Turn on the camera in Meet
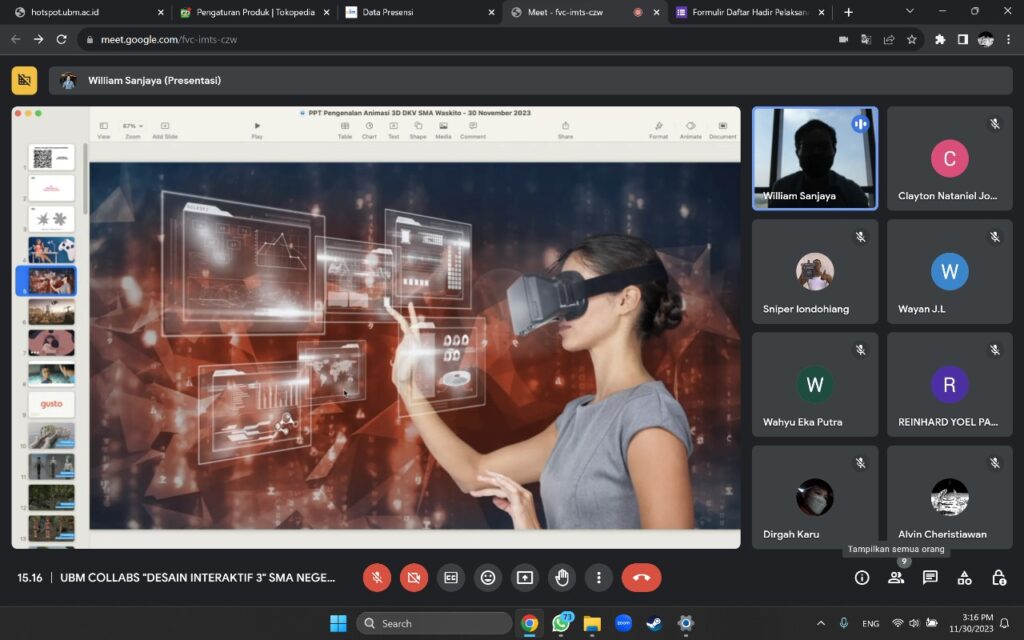Screen dimensions: 1024x640 (x=413, y=577)
